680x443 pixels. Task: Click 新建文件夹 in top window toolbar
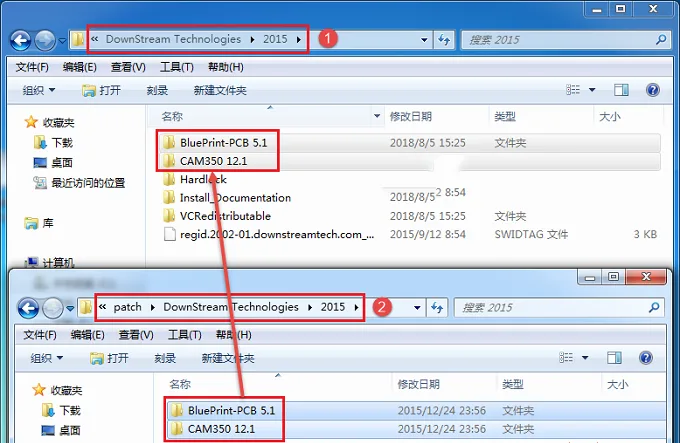[220, 90]
